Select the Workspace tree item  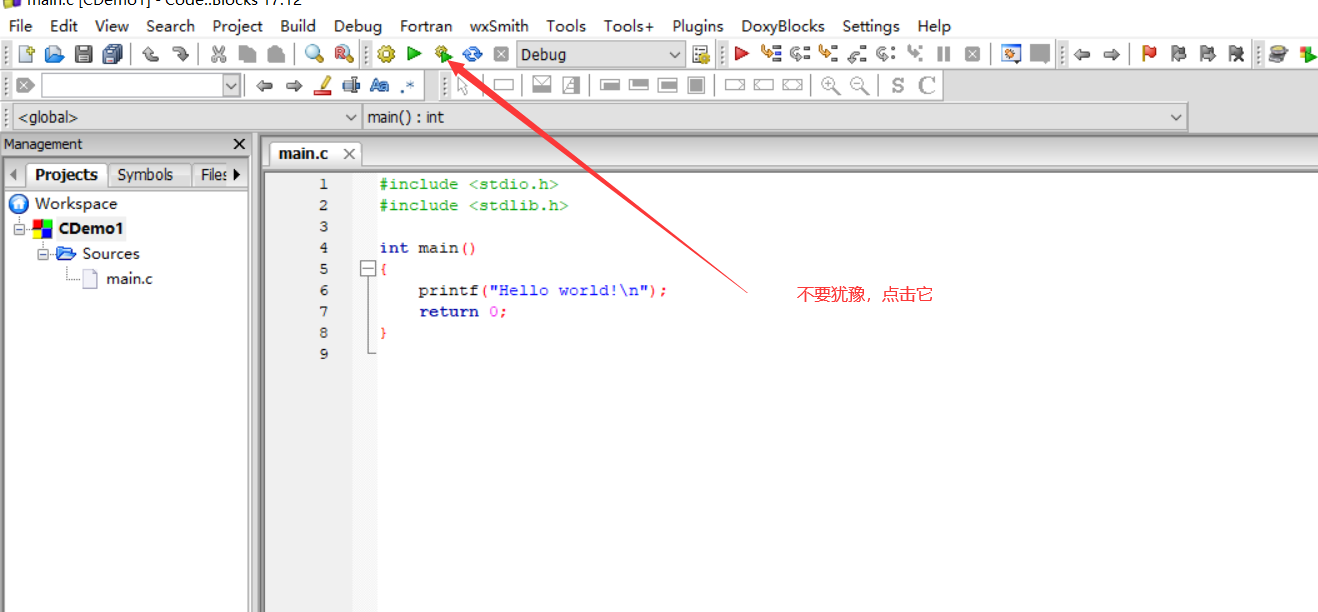[76, 204]
